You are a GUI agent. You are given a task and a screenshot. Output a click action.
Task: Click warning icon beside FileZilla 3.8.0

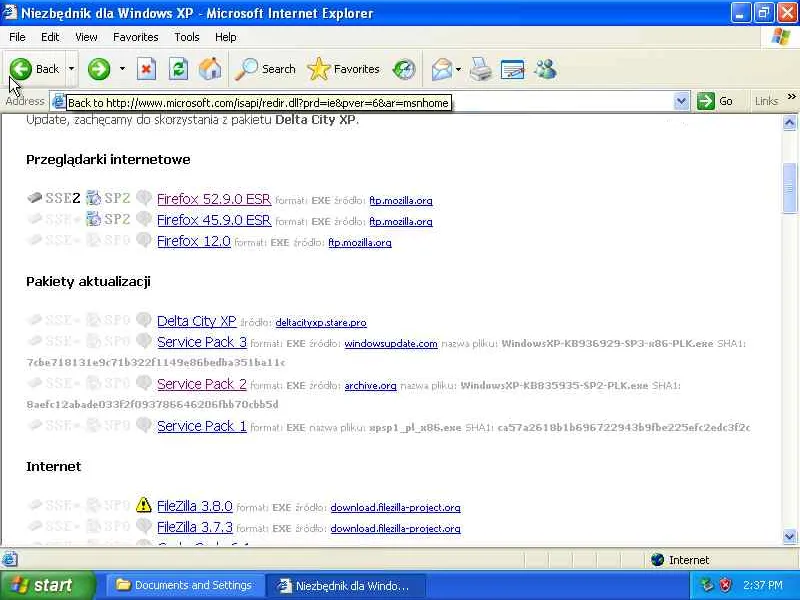(144, 505)
